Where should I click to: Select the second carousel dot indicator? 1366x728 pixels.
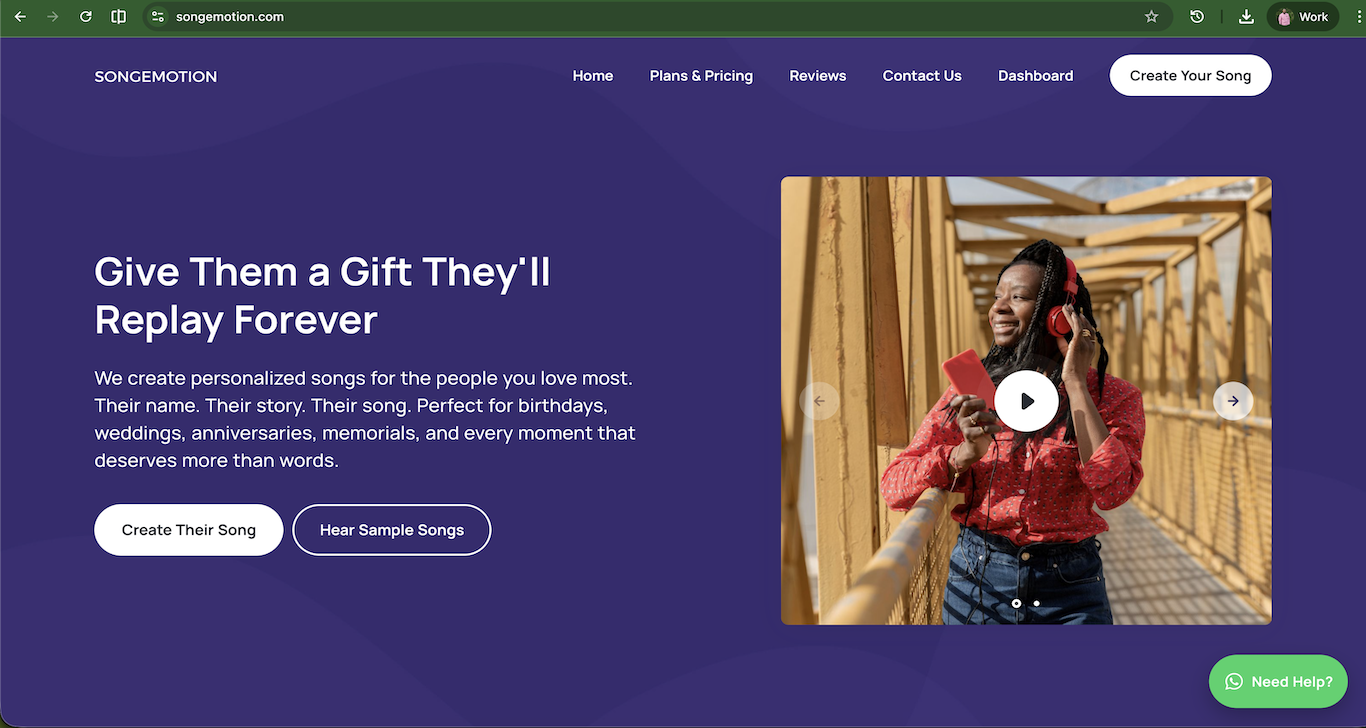(1036, 603)
